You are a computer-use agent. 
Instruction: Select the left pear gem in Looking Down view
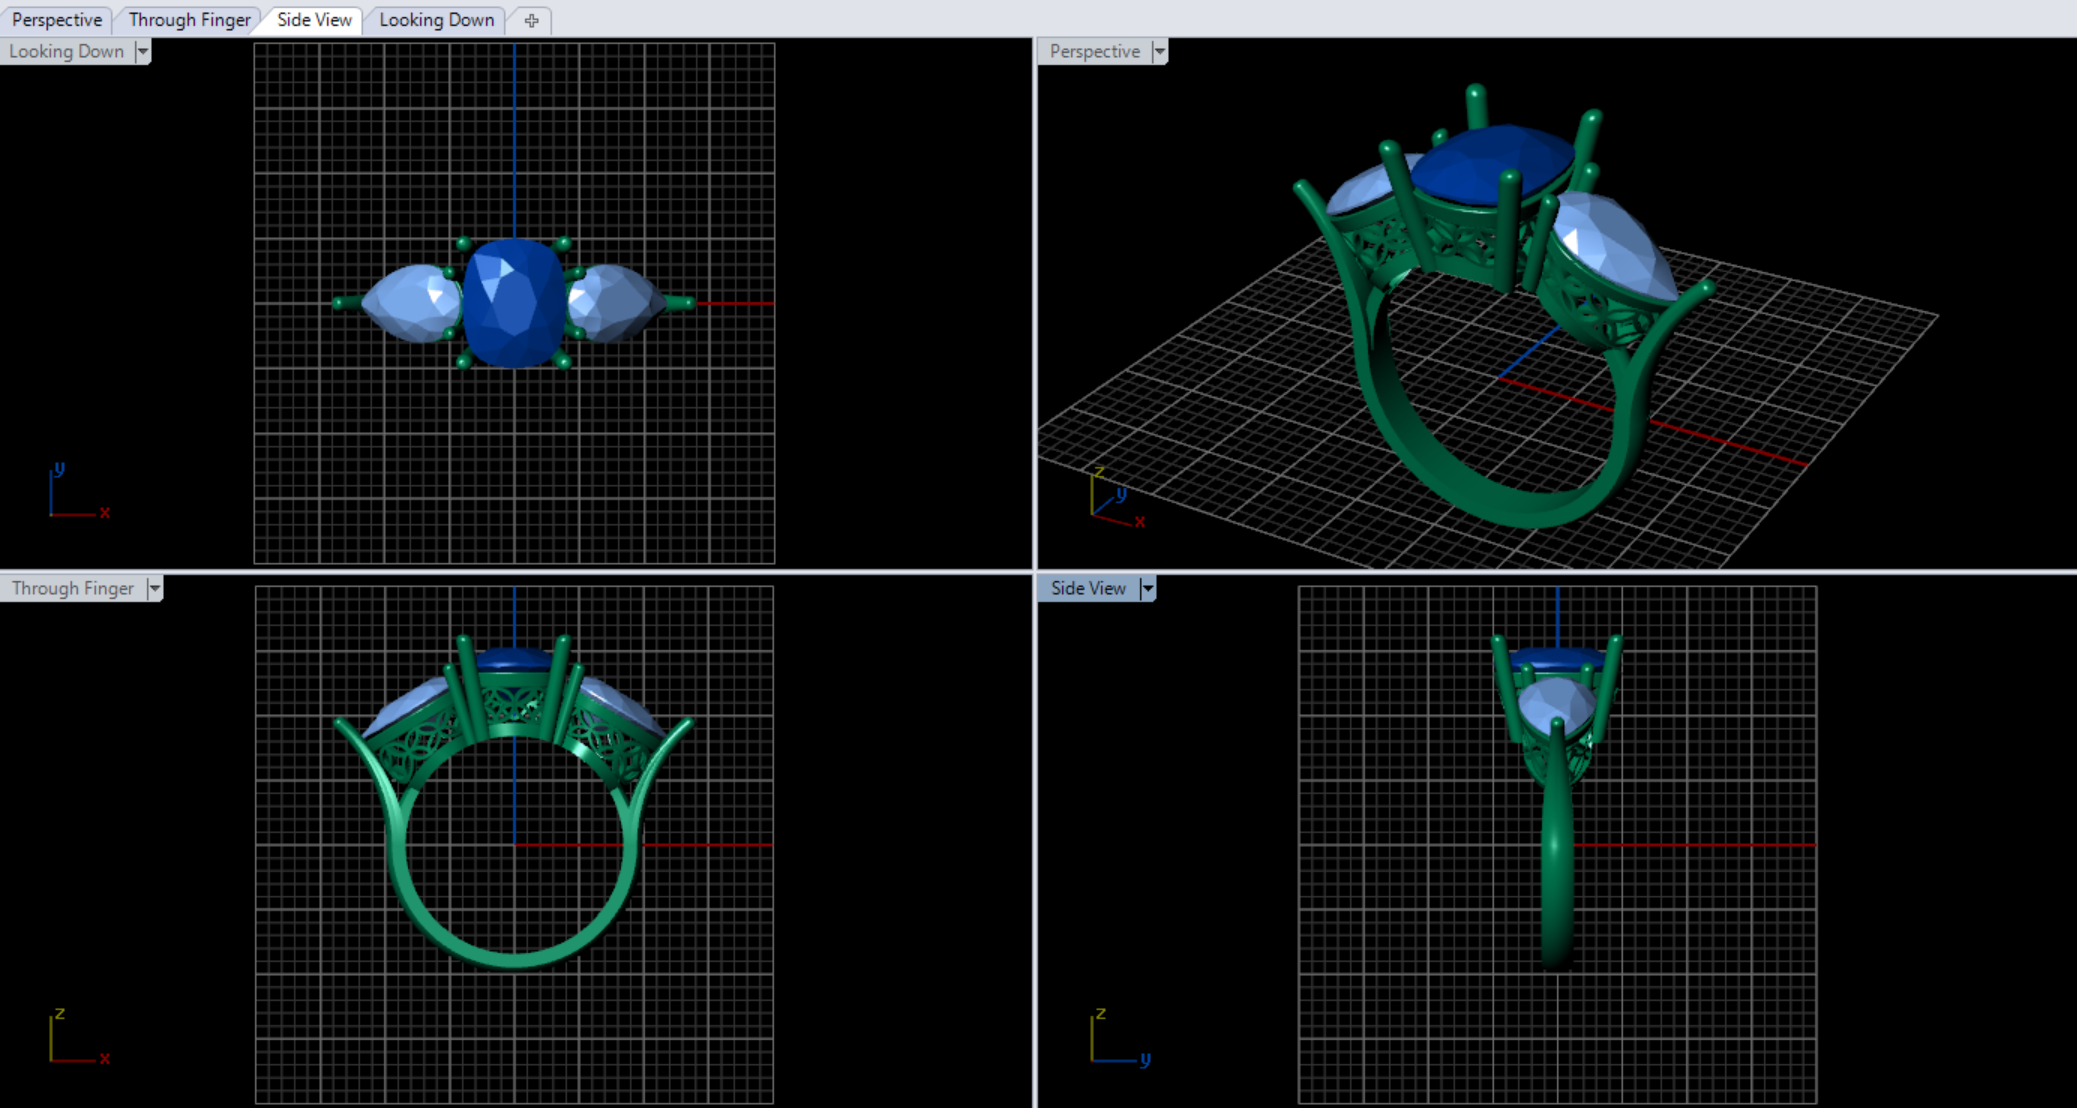[408, 303]
